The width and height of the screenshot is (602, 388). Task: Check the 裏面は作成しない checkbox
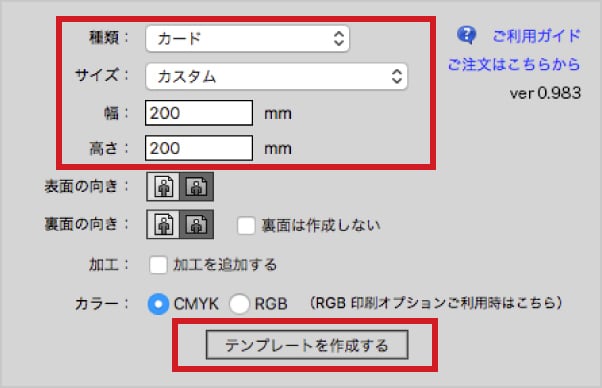[246, 225]
